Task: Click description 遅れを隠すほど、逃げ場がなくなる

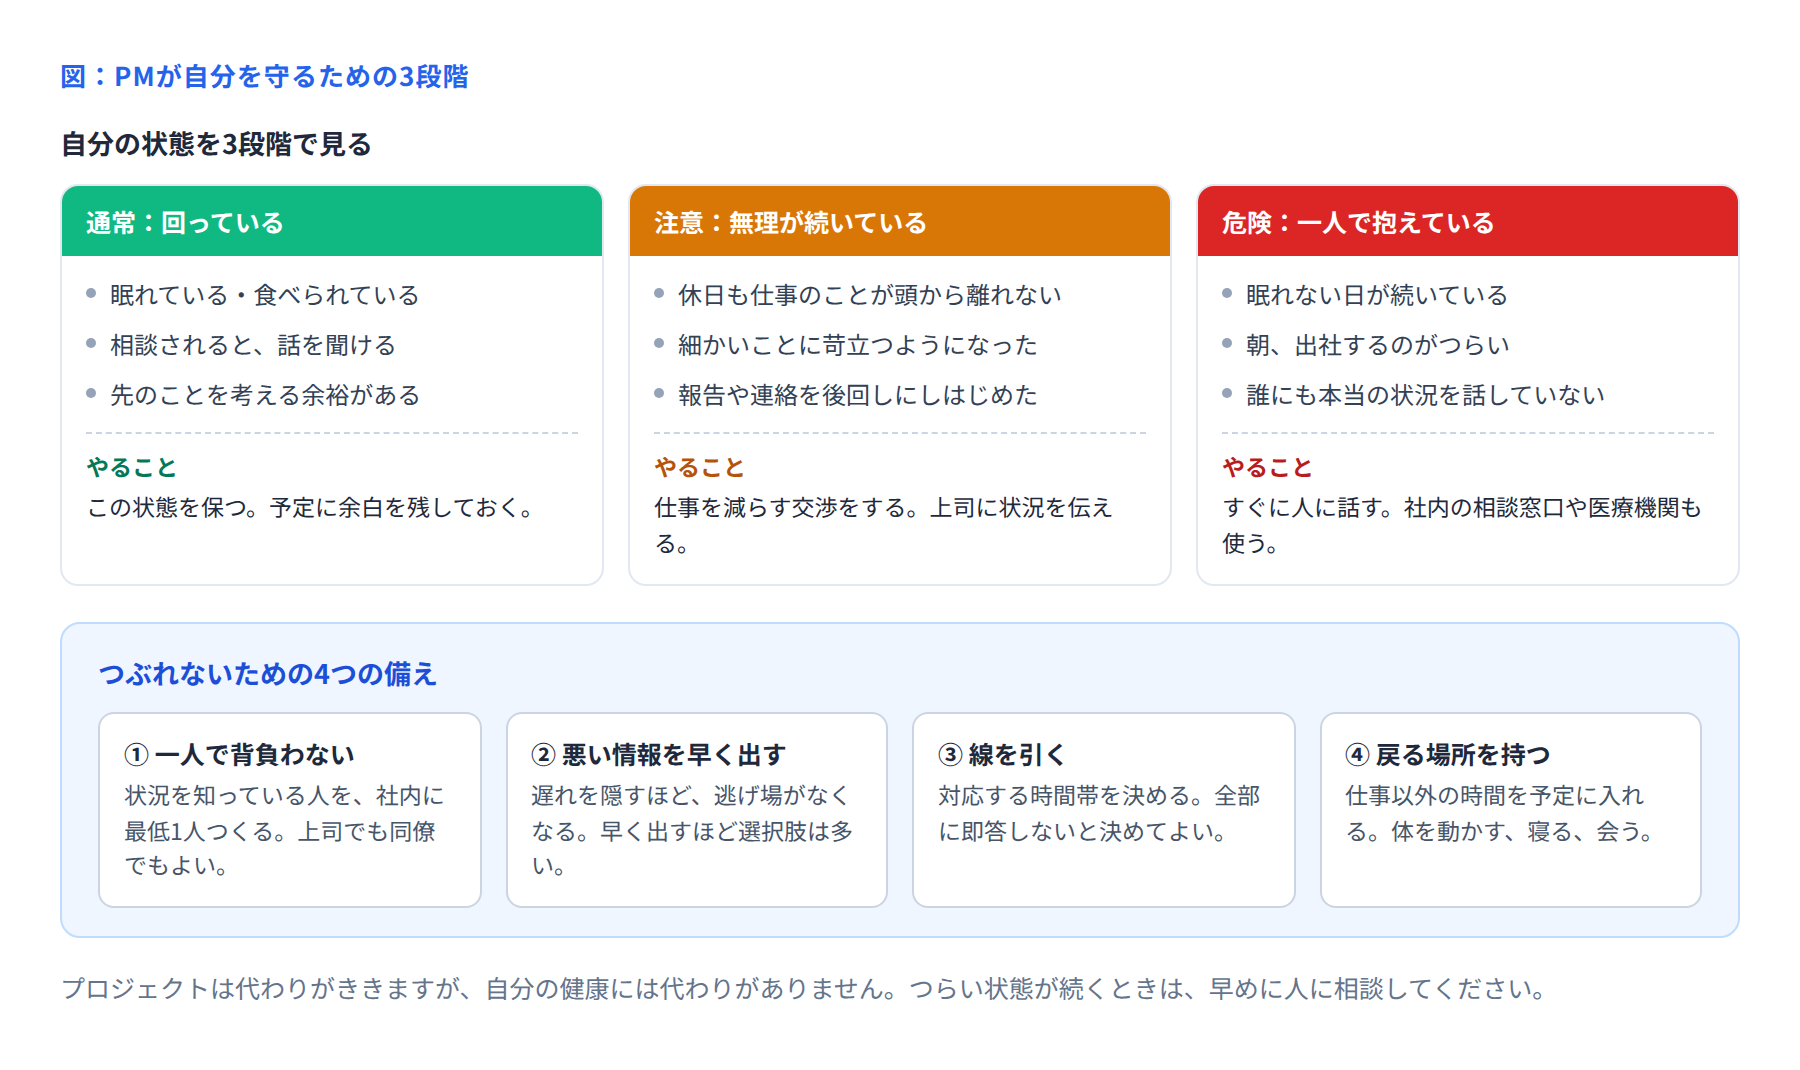Action: point(692,830)
